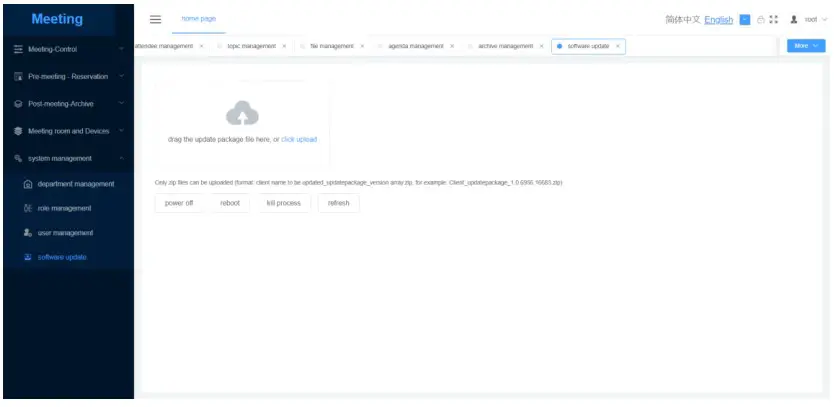834x407 pixels.
Task: Click the power off button
Action: coord(179,203)
